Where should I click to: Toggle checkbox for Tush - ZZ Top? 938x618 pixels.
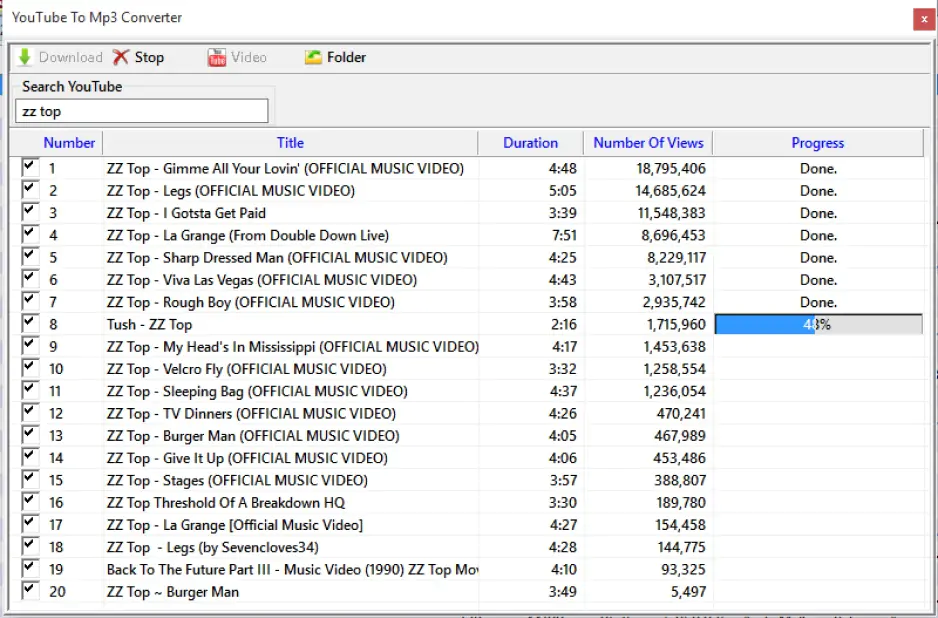[29, 323]
